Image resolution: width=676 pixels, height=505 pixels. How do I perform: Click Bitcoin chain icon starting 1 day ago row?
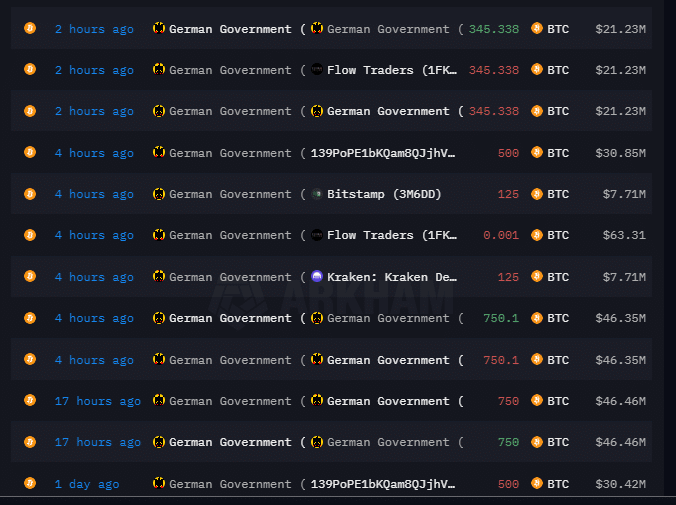[30, 483]
